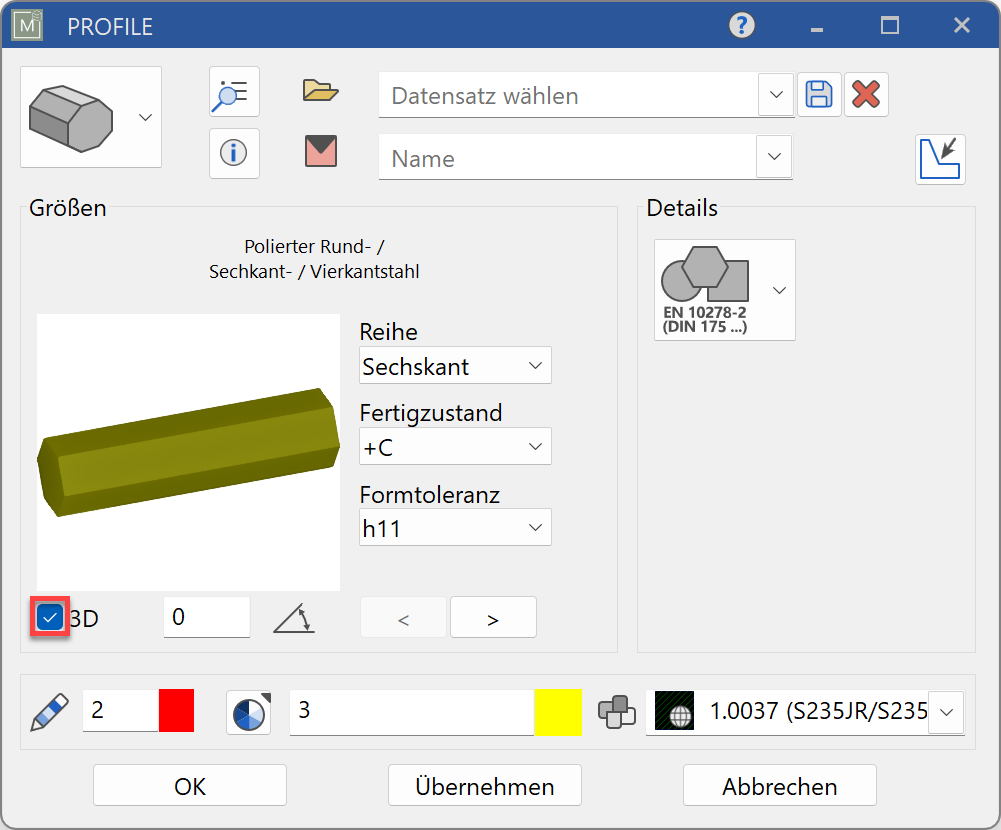Viewport: 1001px width, 830px height.
Task: Select the pencil line-width tool
Action: coord(48,711)
